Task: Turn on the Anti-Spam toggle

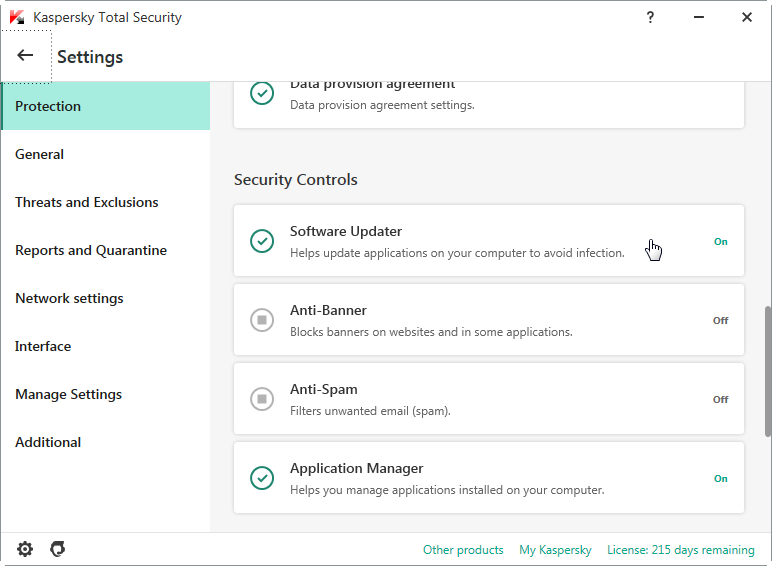Action: point(720,400)
